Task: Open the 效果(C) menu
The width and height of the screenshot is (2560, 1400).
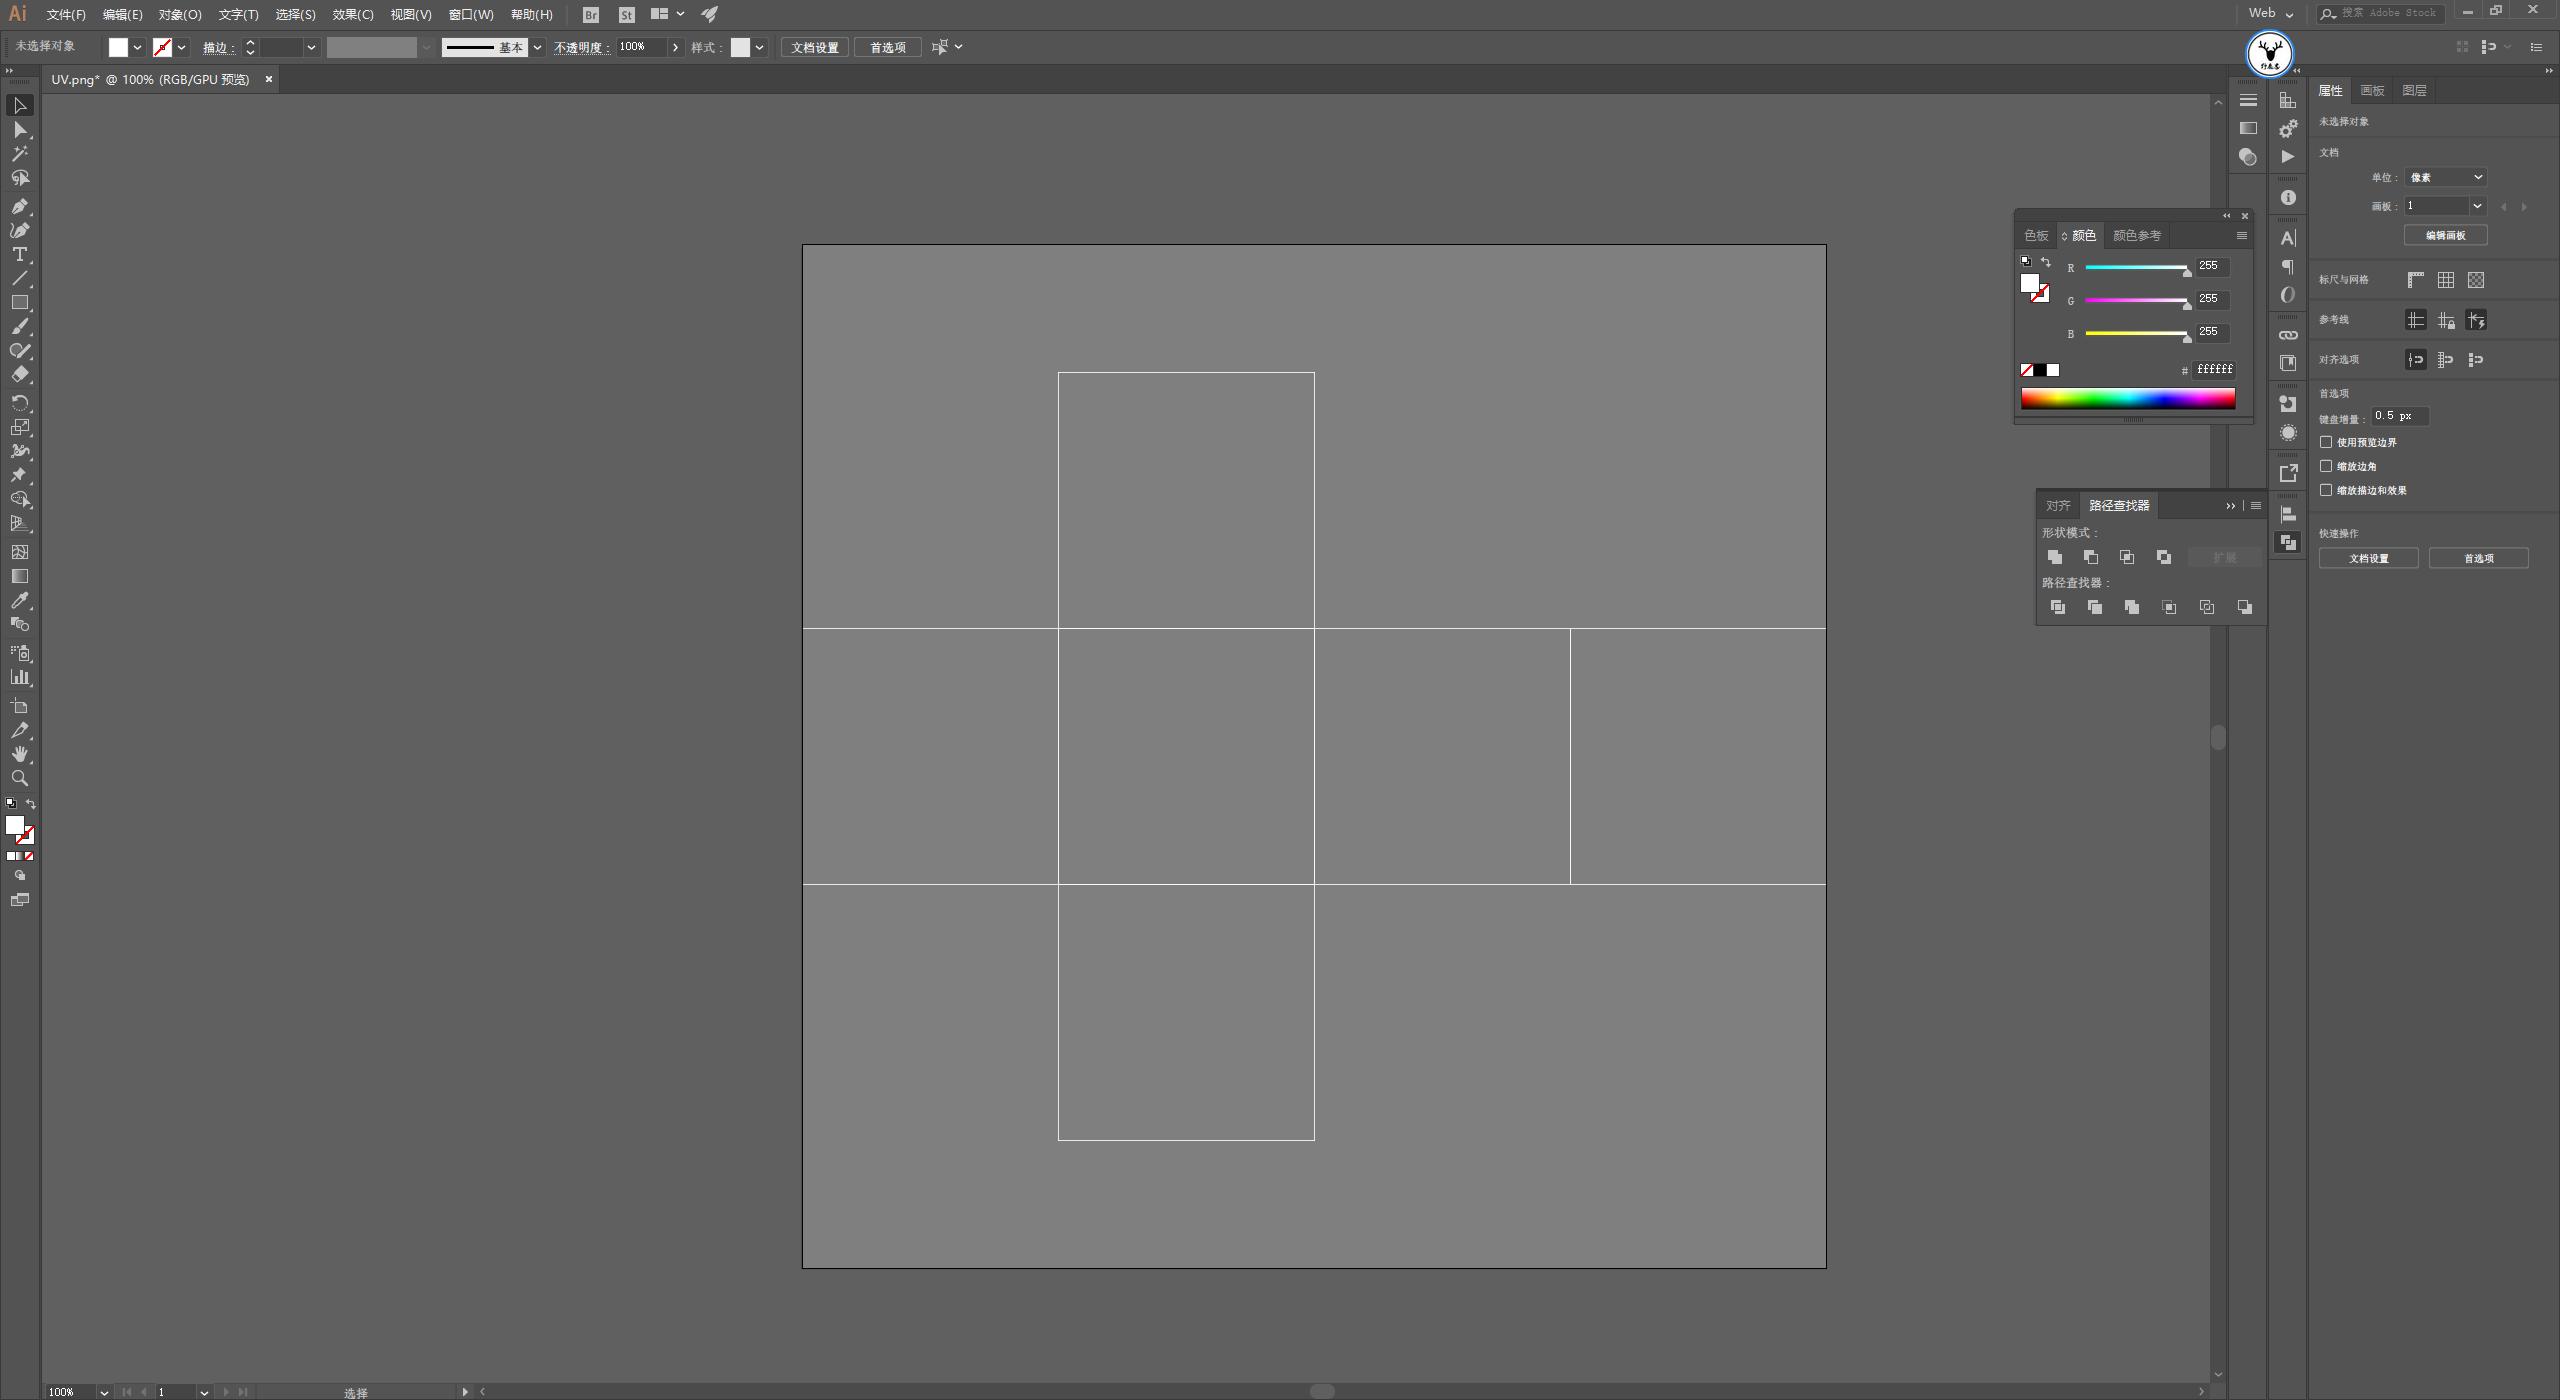Action: [352, 14]
